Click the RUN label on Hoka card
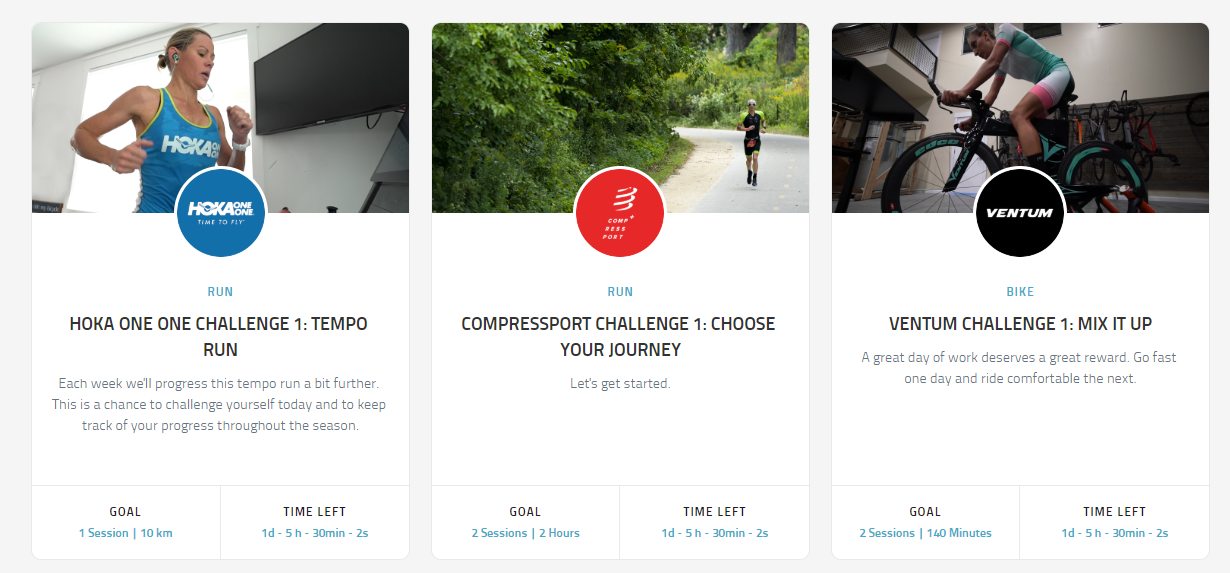This screenshot has width=1230, height=573. (220, 292)
